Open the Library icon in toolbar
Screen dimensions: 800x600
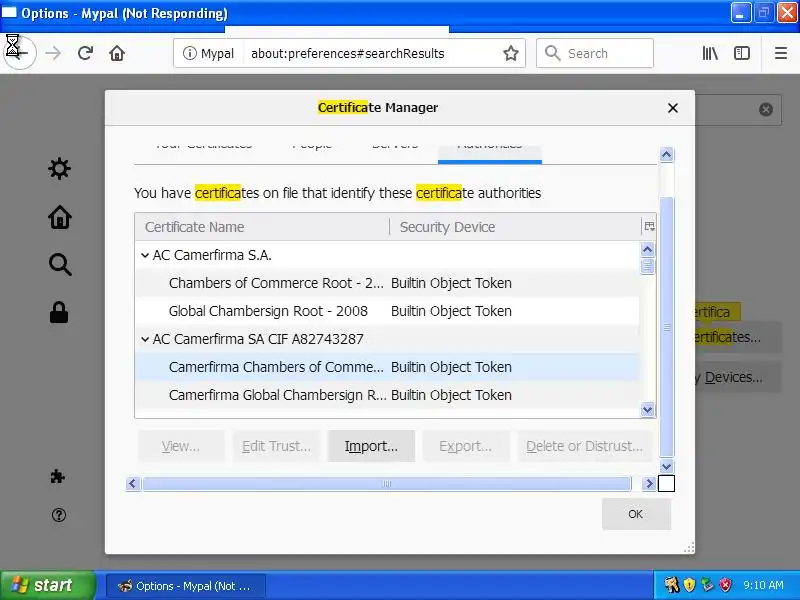pyautogui.click(x=710, y=53)
